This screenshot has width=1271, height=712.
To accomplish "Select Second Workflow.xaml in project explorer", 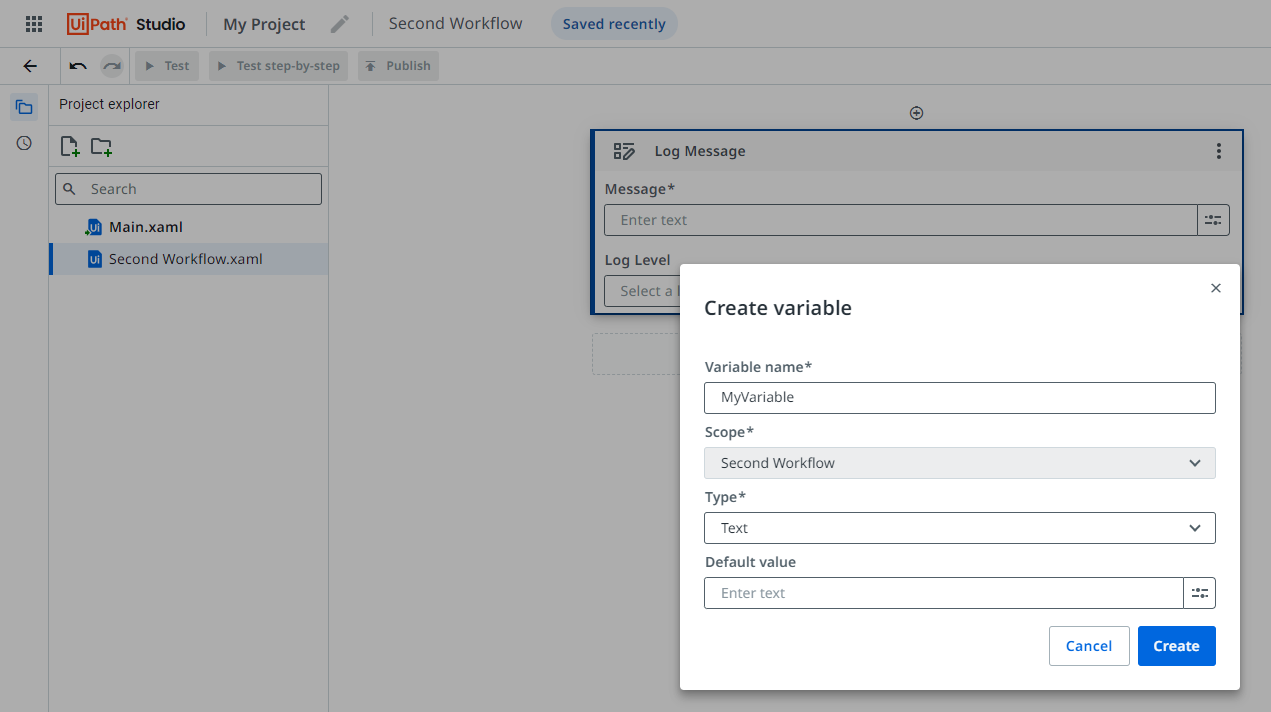I will pos(185,259).
